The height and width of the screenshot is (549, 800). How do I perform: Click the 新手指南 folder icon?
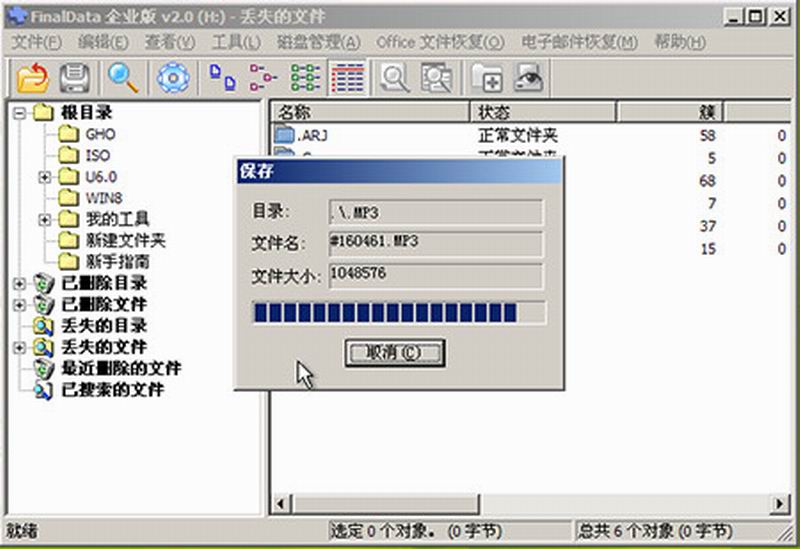(x=68, y=261)
